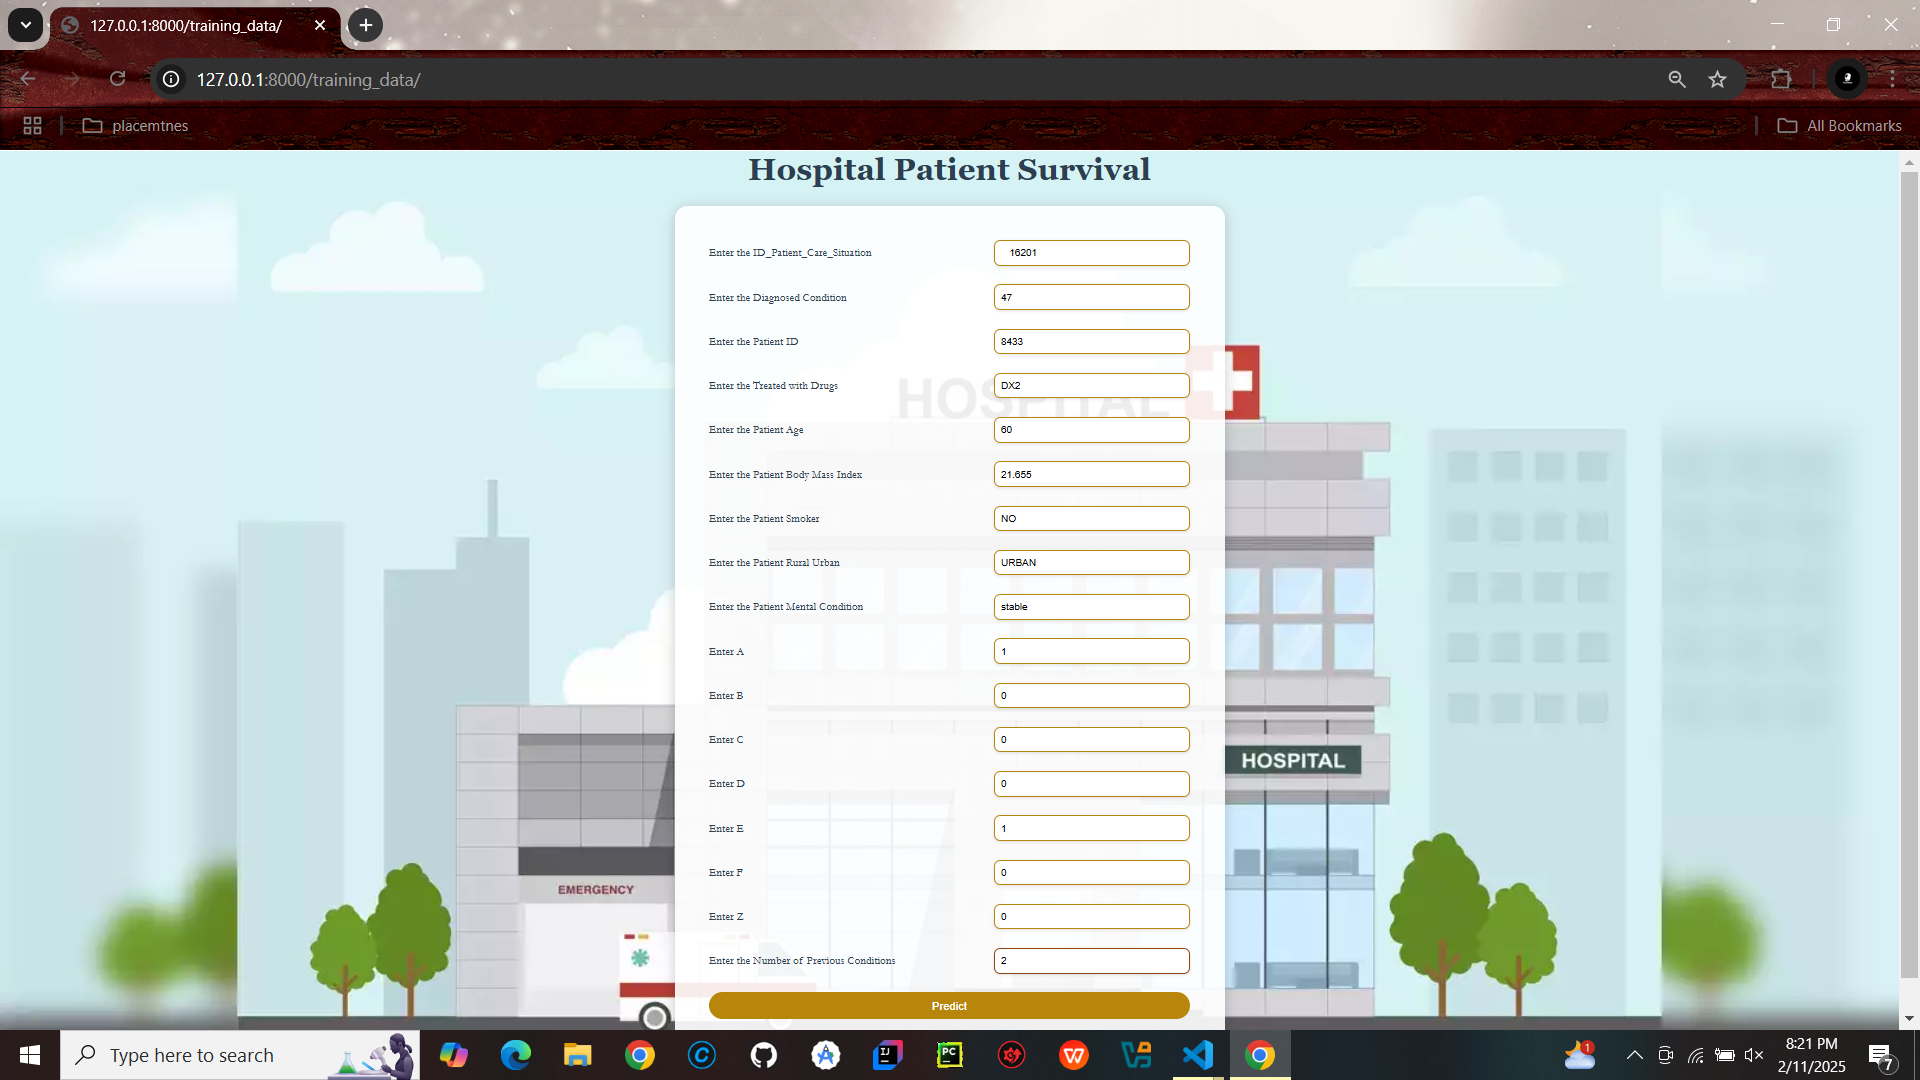Edit the Patient Age field

1091,429
